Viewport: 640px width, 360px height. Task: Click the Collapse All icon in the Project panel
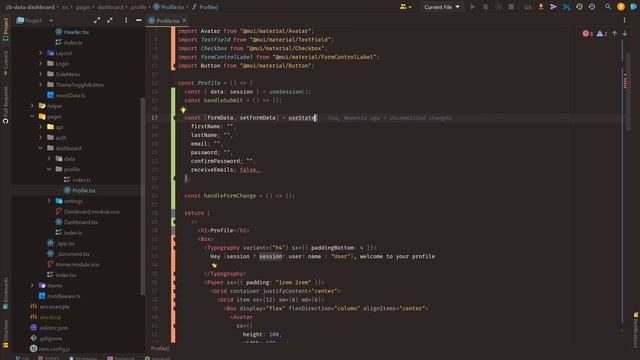[x=109, y=20]
